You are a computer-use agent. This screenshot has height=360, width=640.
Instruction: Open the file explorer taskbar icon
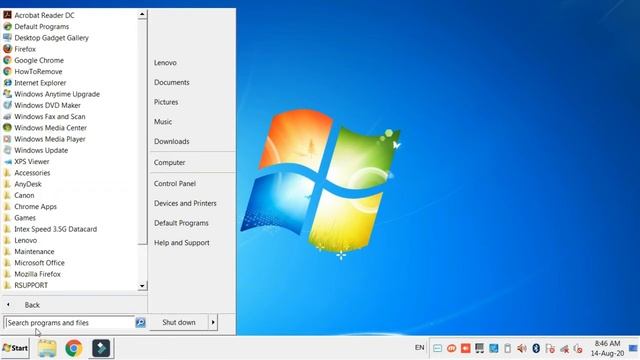[47, 348]
